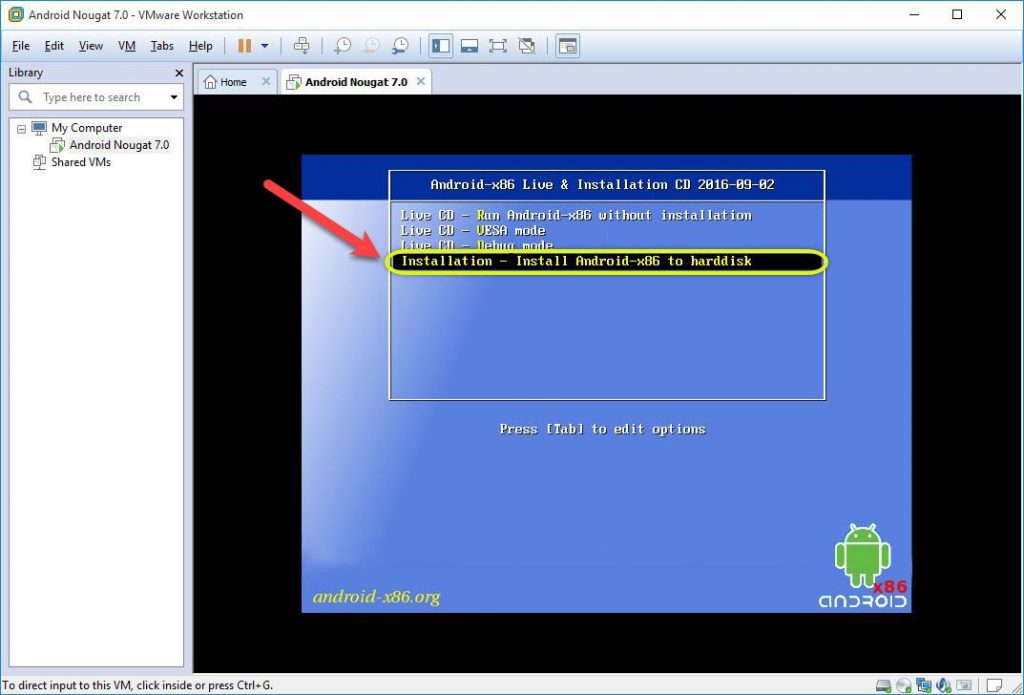Send Ctrl+Alt+Del to the guest
This screenshot has width=1024, height=695.
point(302,45)
